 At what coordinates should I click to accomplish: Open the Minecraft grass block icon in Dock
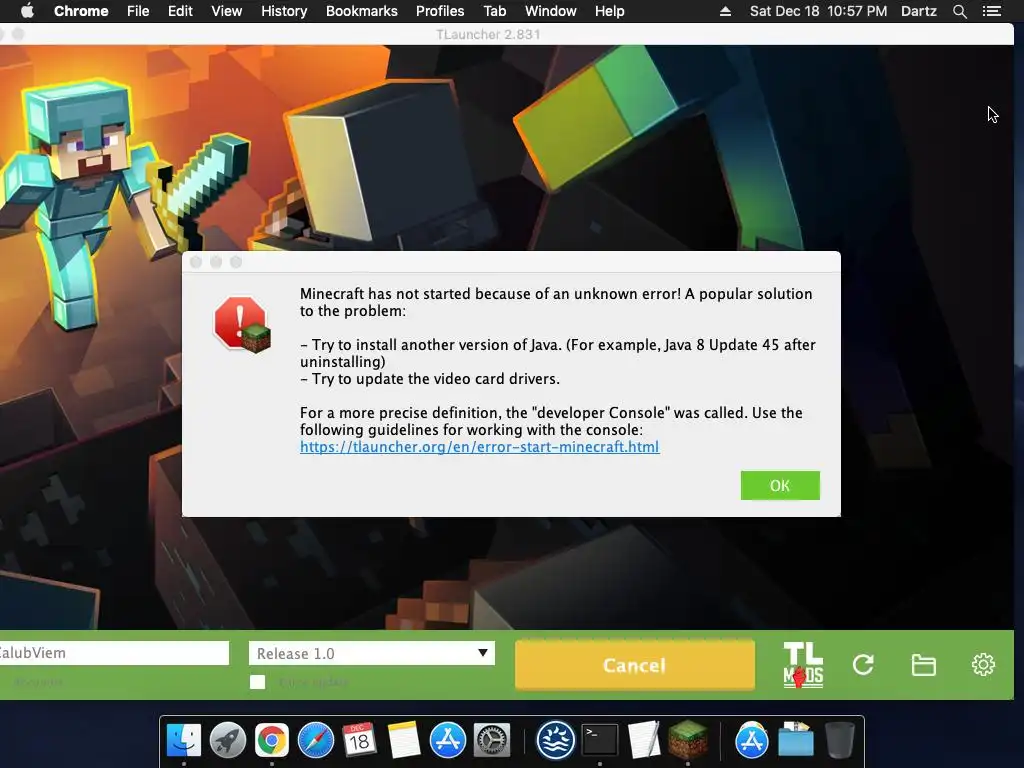[688, 741]
